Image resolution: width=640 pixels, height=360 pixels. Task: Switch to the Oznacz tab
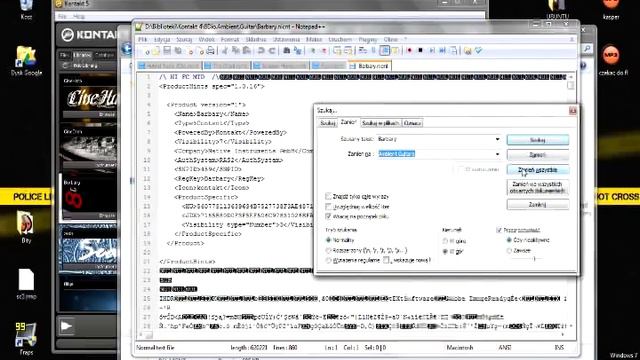412,123
